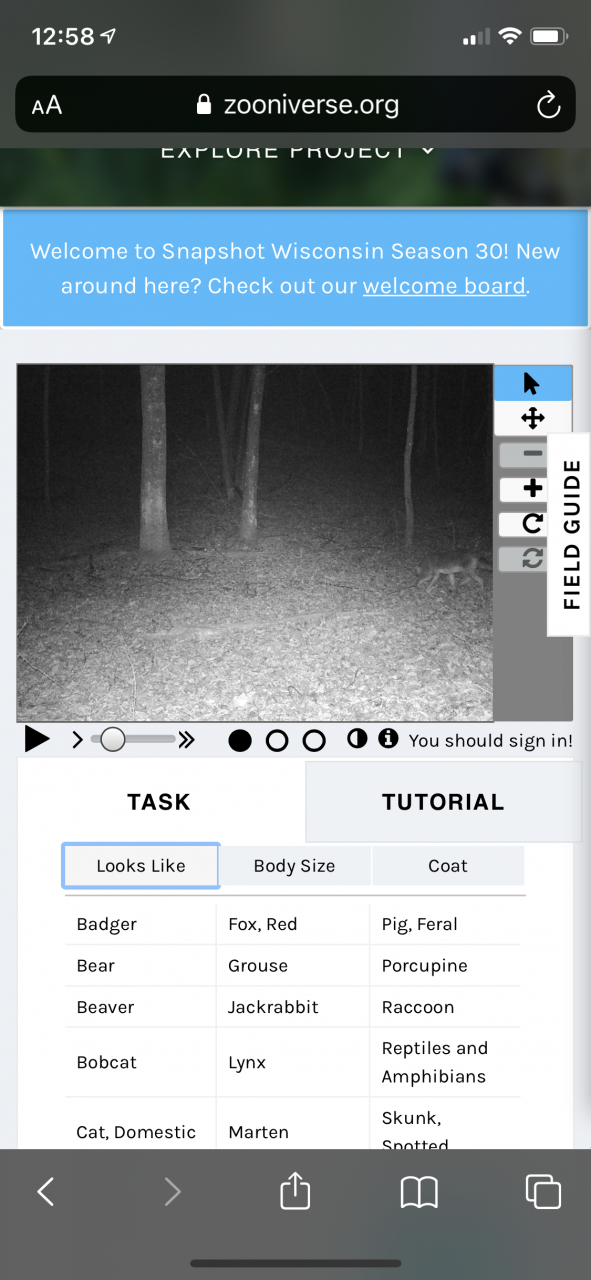Play the image sequence
The height and width of the screenshot is (1280, 591).
click(x=37, y=740)
